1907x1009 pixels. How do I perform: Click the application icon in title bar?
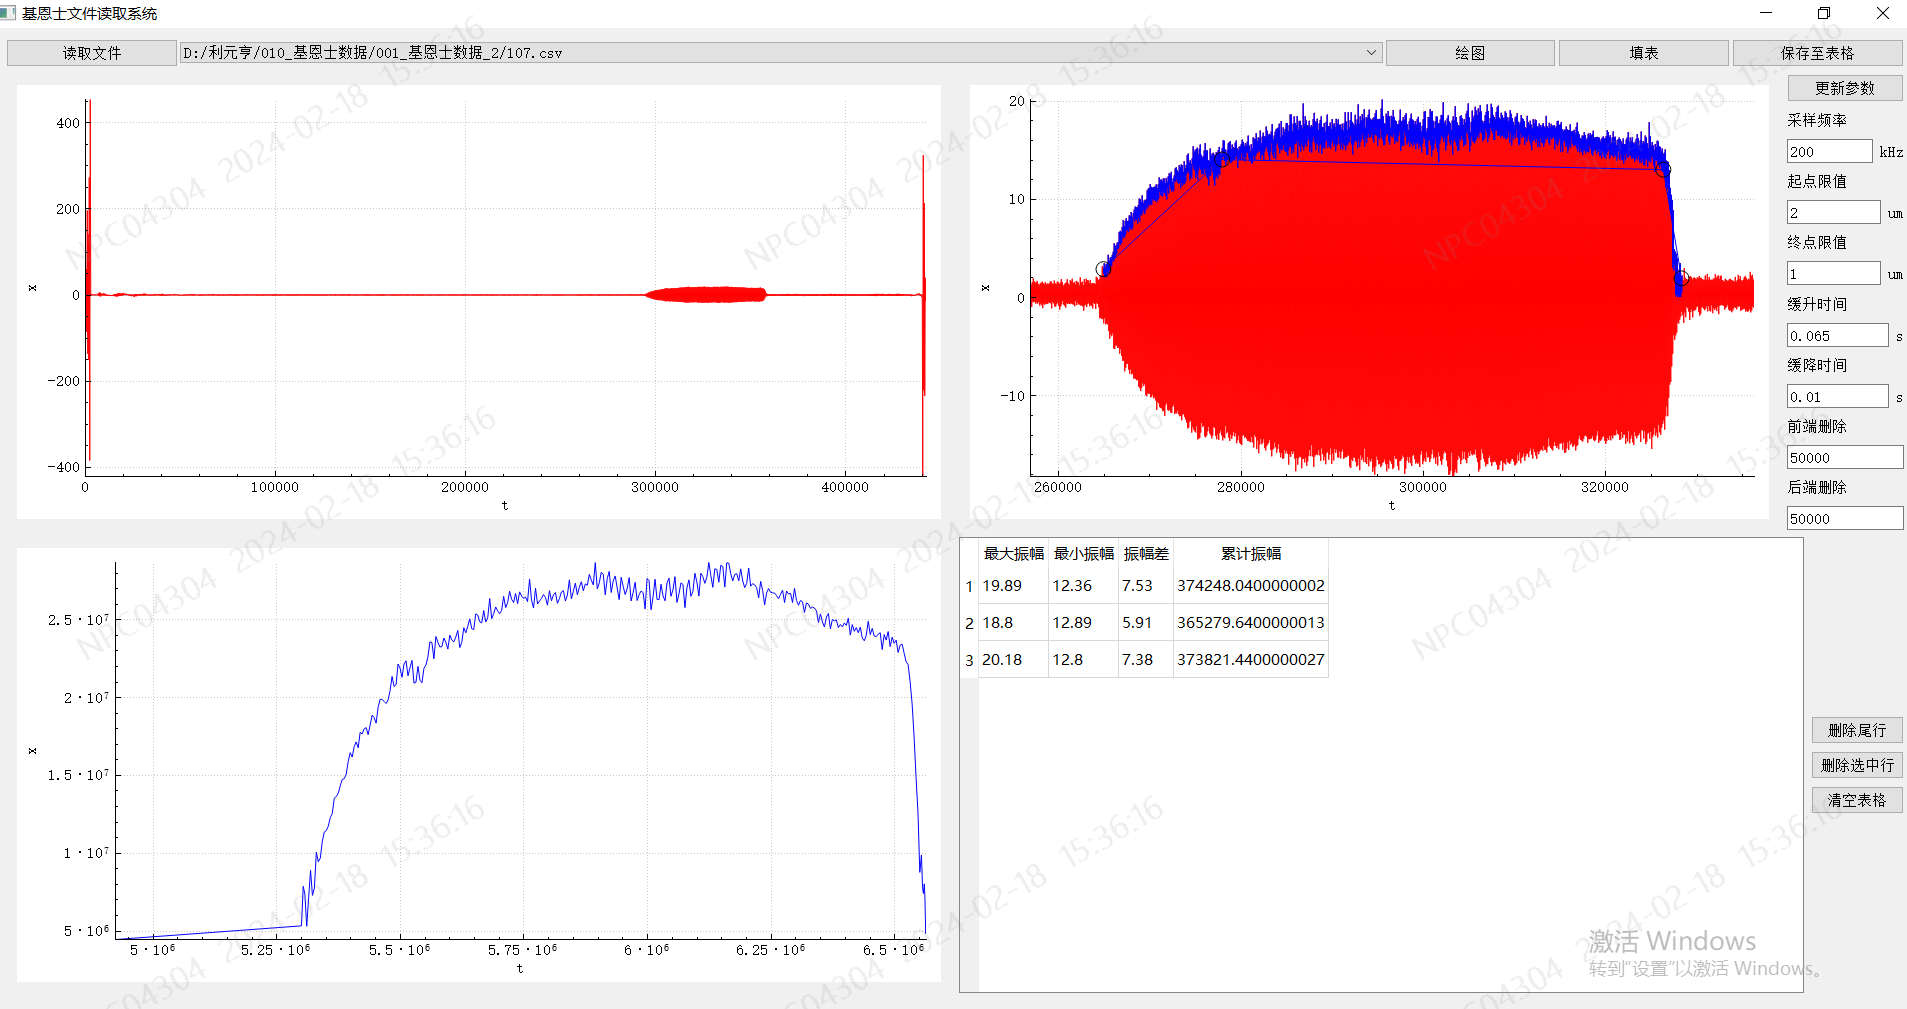(x=9, y=13)
